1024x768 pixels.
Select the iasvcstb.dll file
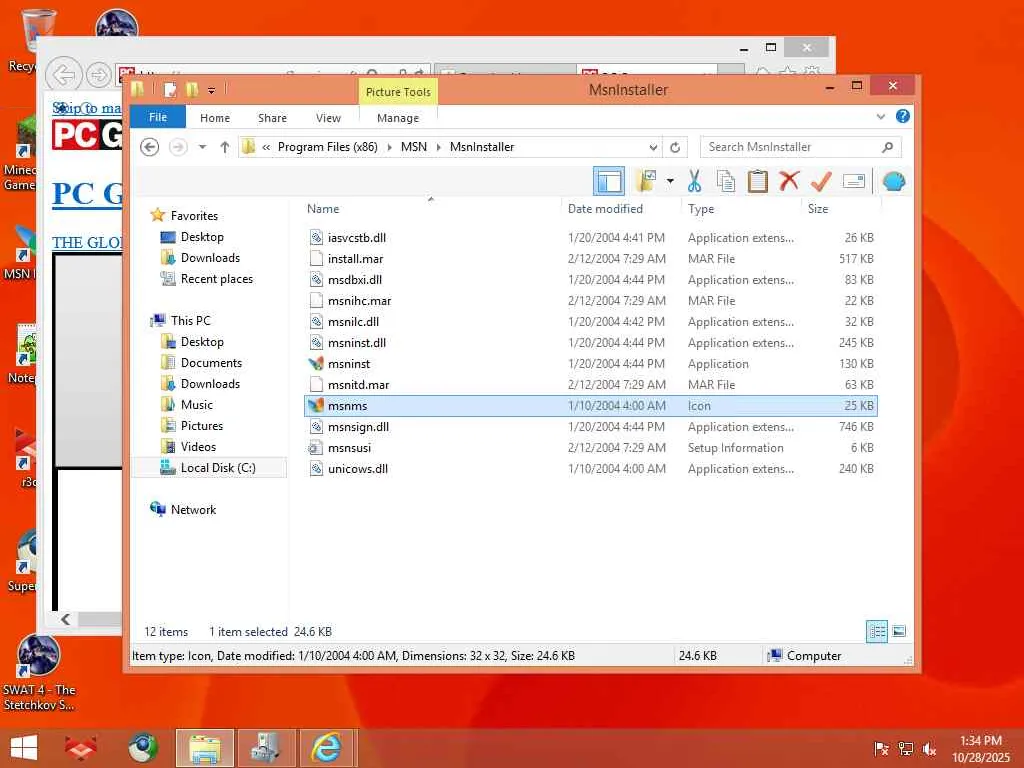point(590,238)
